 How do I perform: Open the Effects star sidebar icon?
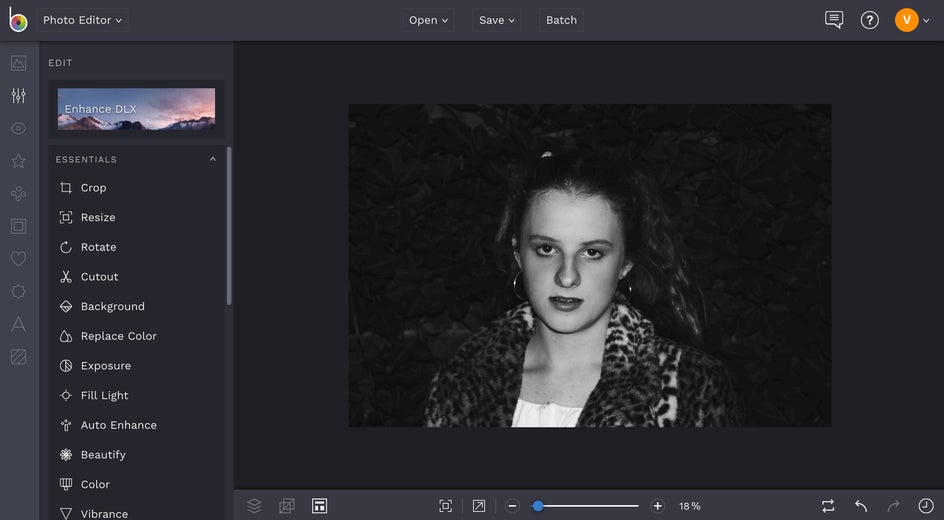point(19,161)
